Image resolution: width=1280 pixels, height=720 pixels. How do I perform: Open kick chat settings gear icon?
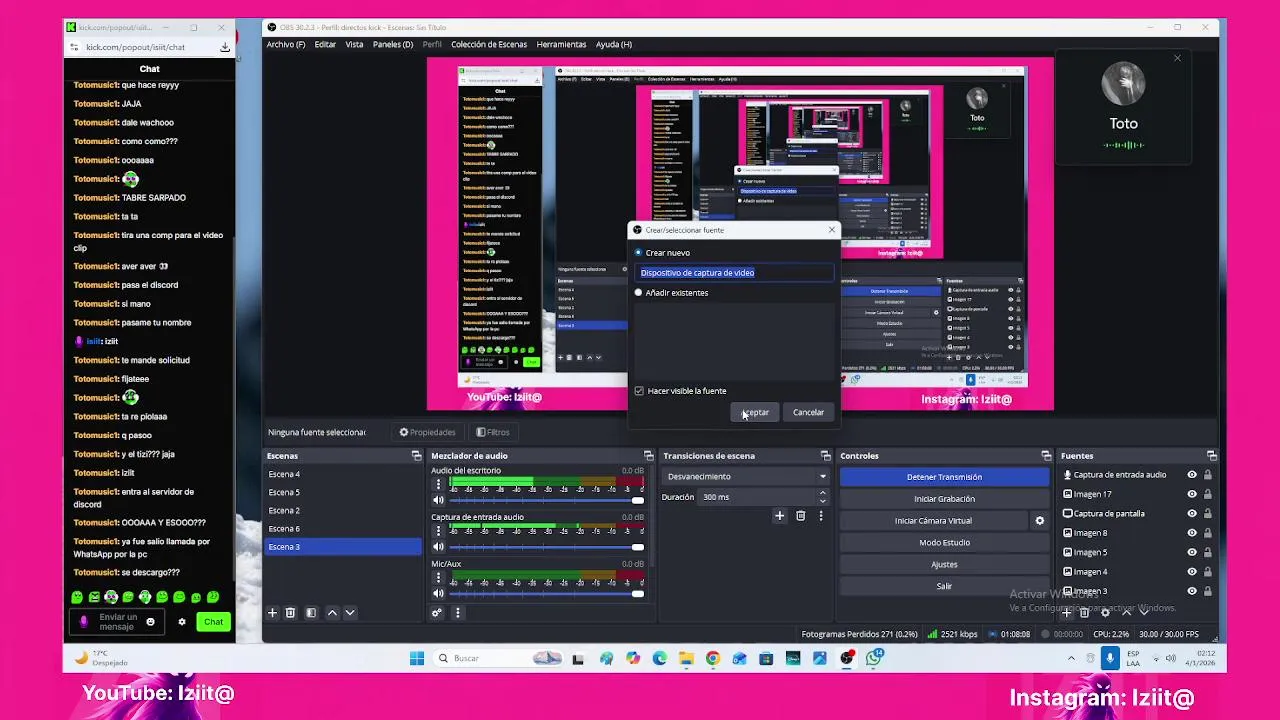click(182, 622)
